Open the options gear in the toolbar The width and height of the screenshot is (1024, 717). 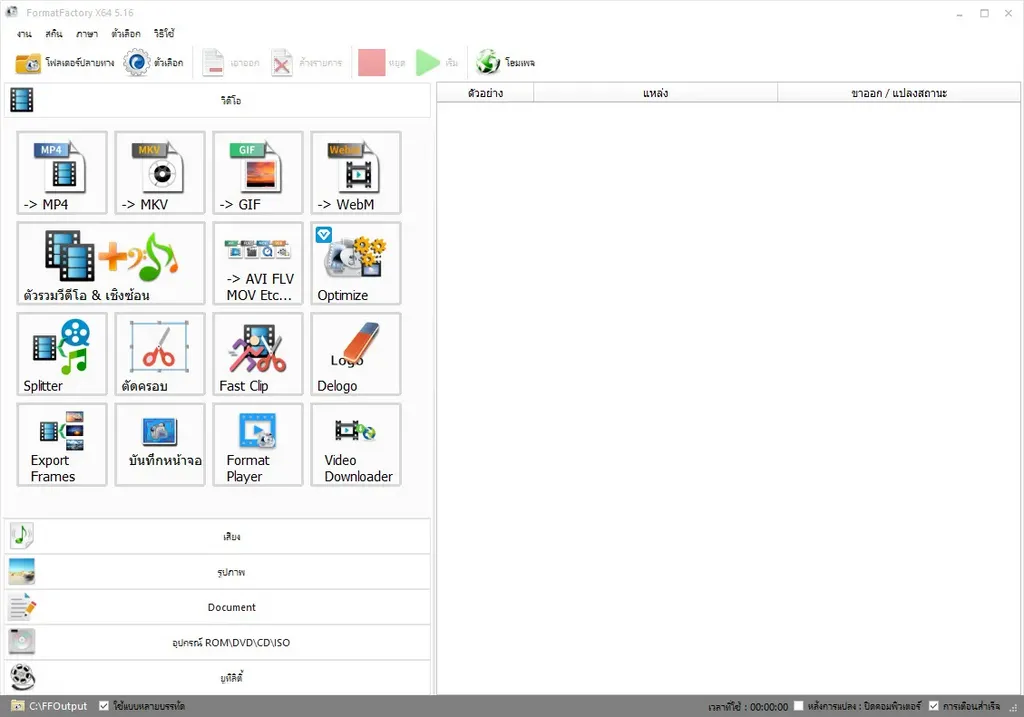click(x=136, y=63)
